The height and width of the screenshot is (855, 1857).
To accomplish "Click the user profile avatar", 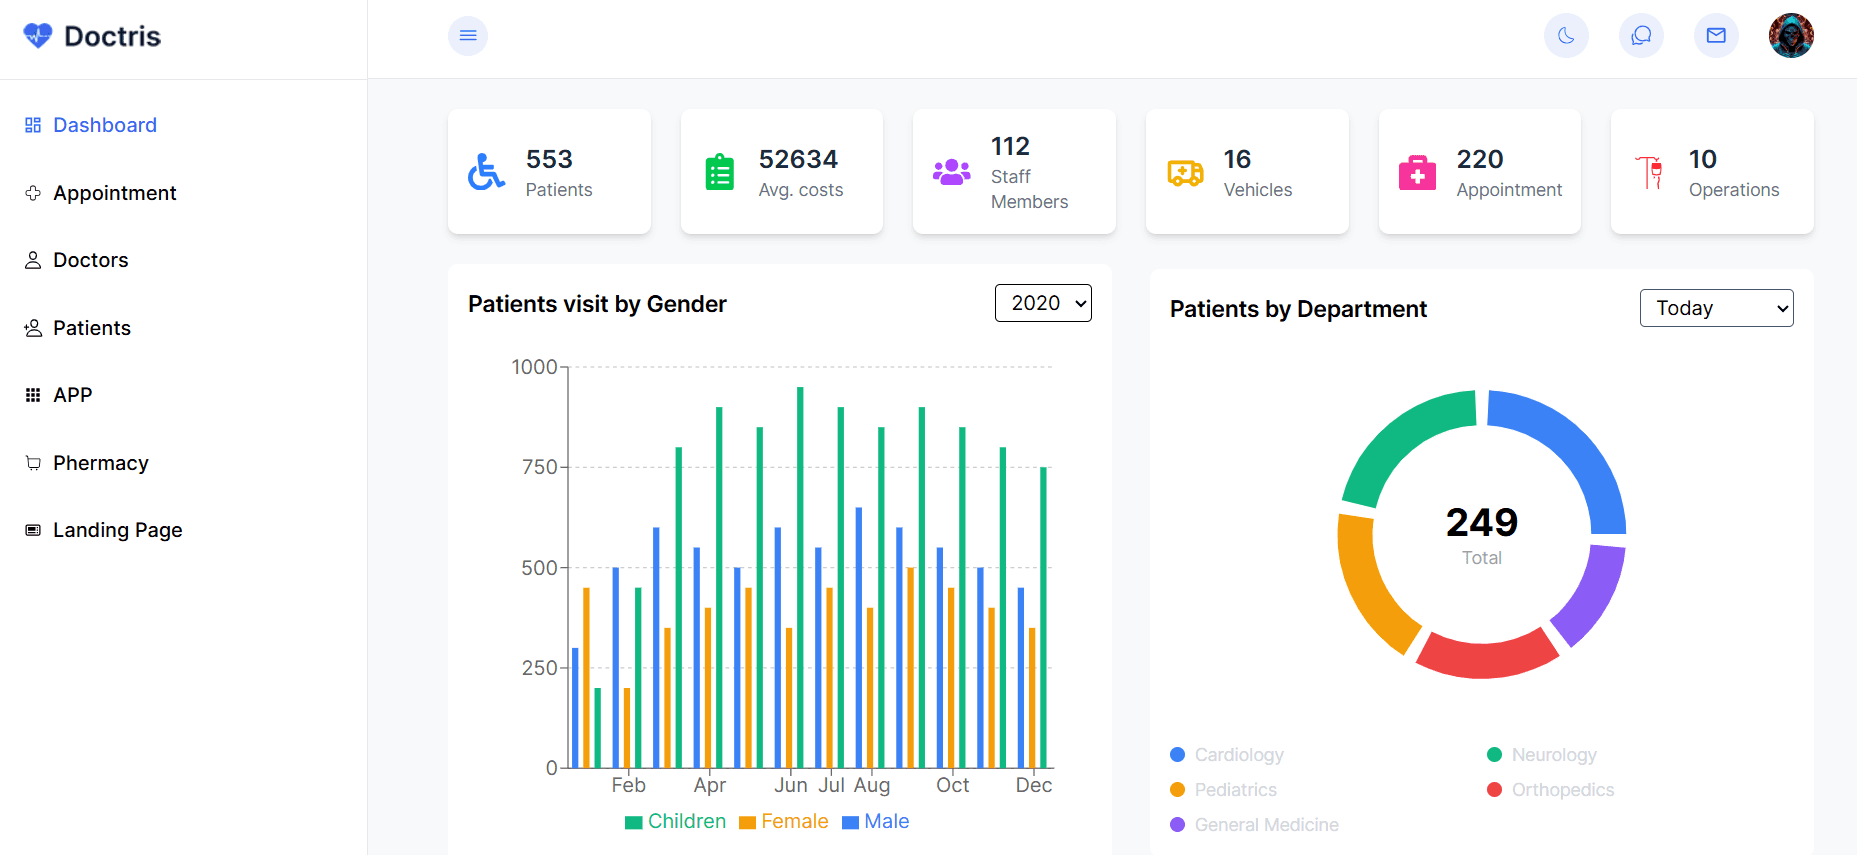I will pyautogui.click(x=1790, y=36).
